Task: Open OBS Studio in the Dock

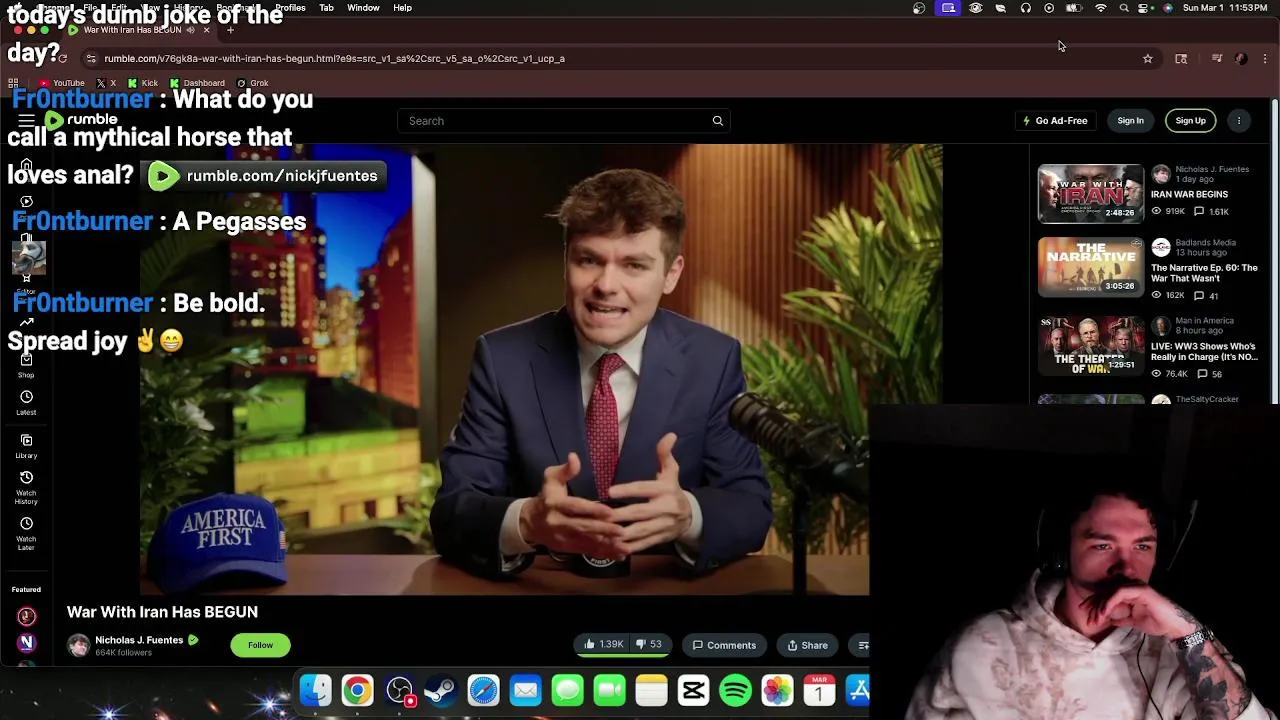Action: pos(399,691)
